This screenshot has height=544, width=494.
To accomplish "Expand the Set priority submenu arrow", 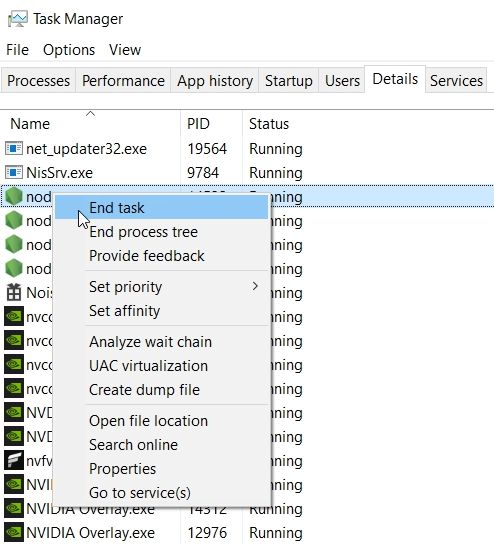I will tap(255, 286).
